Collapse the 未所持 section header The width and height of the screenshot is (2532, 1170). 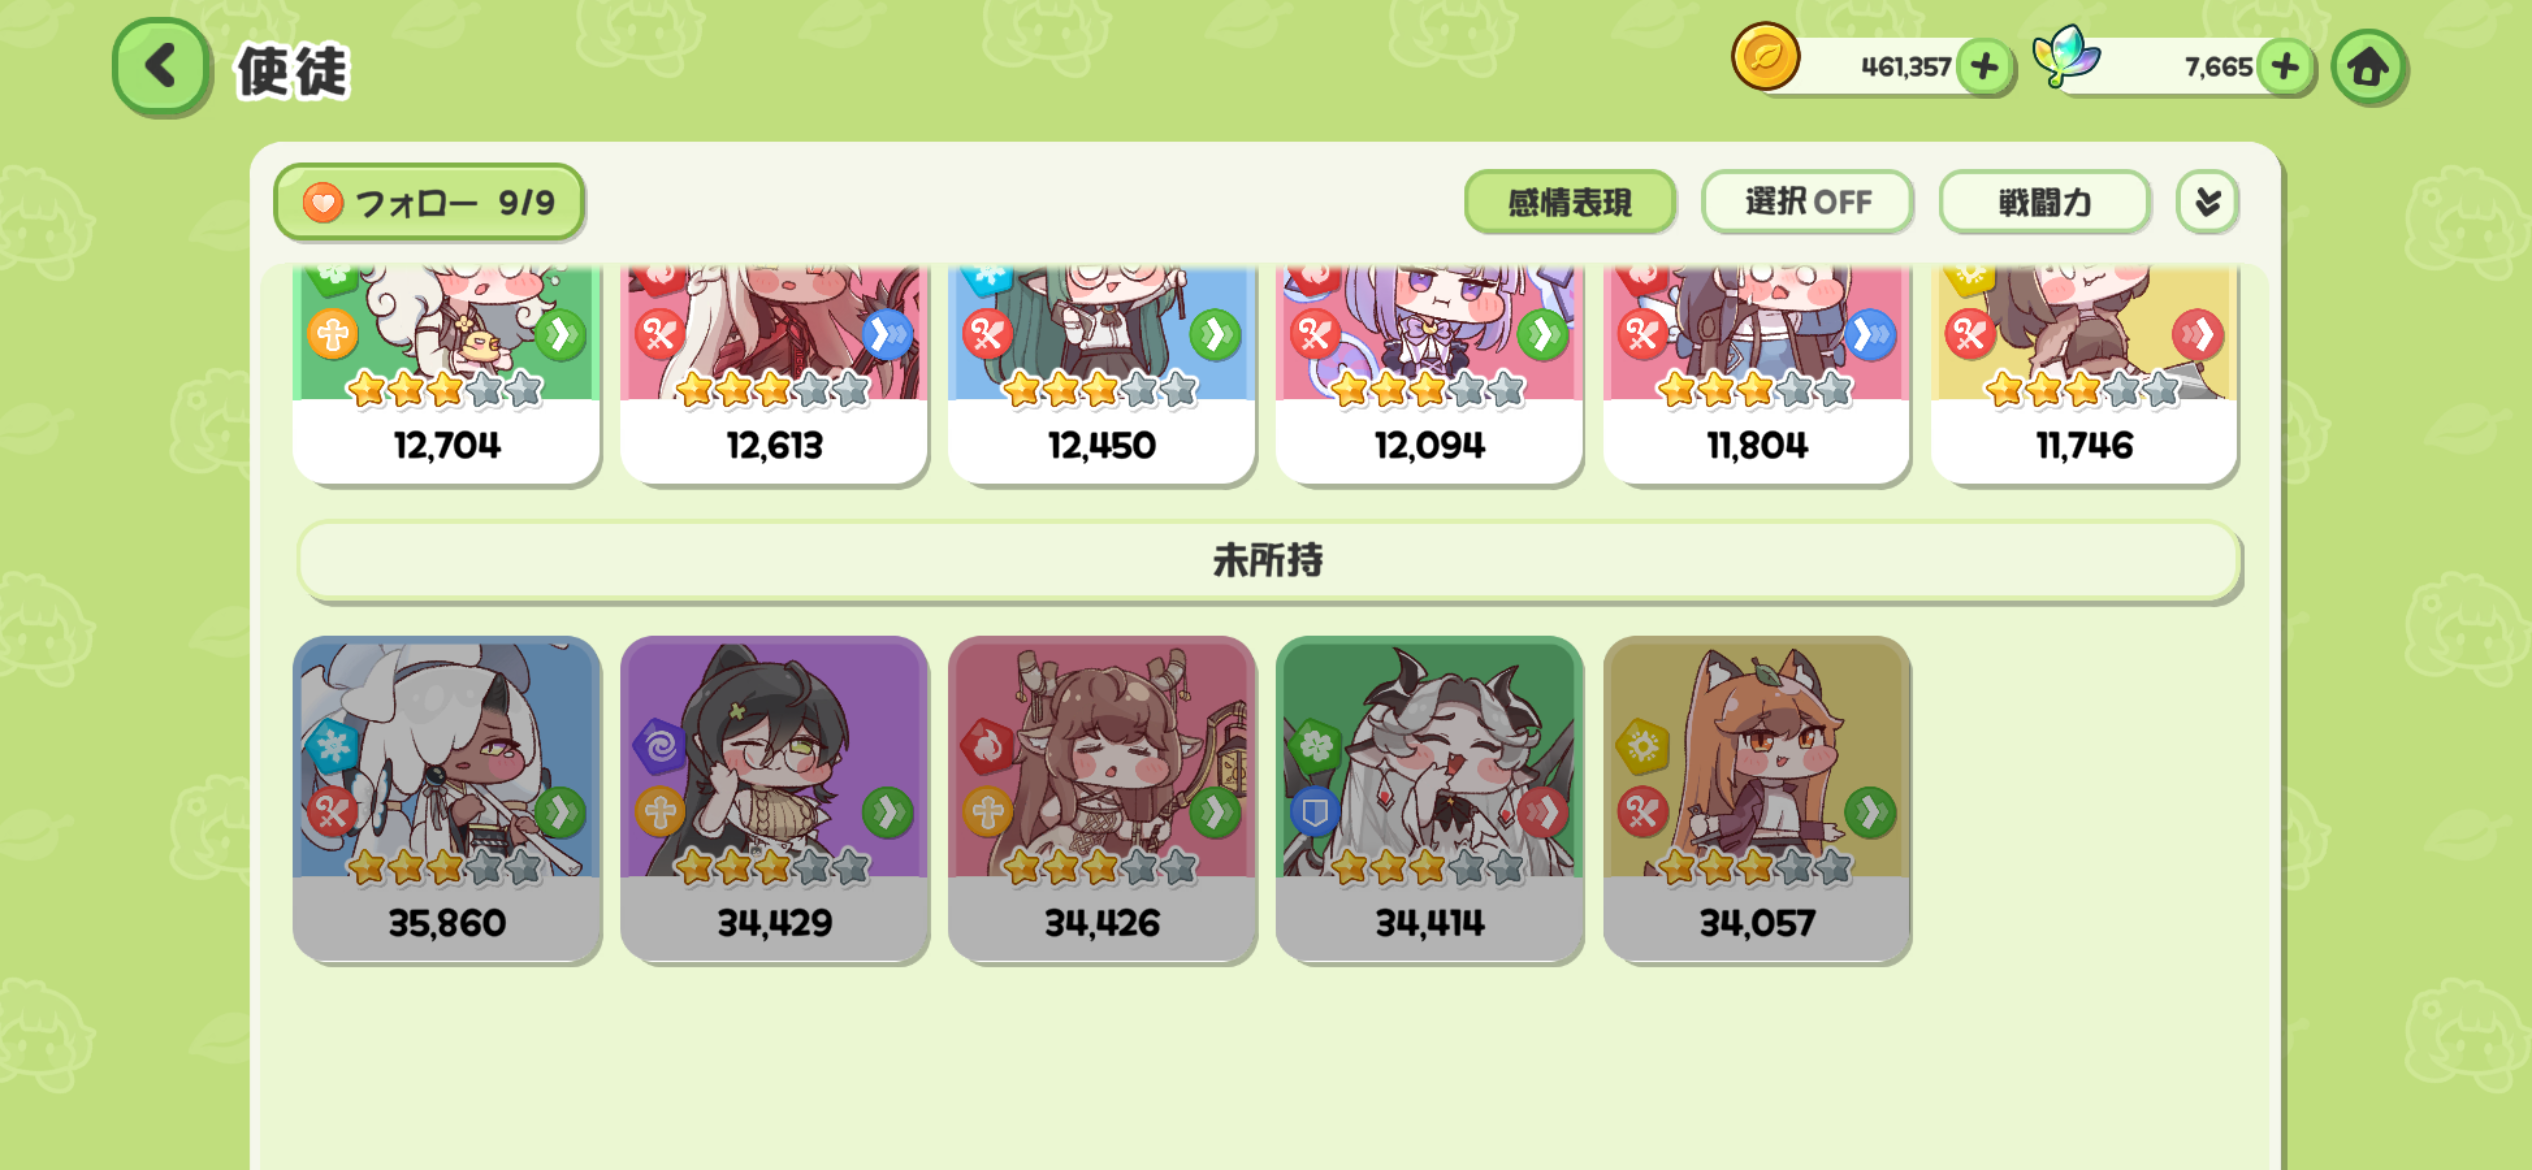click(x=1268, y=560)
